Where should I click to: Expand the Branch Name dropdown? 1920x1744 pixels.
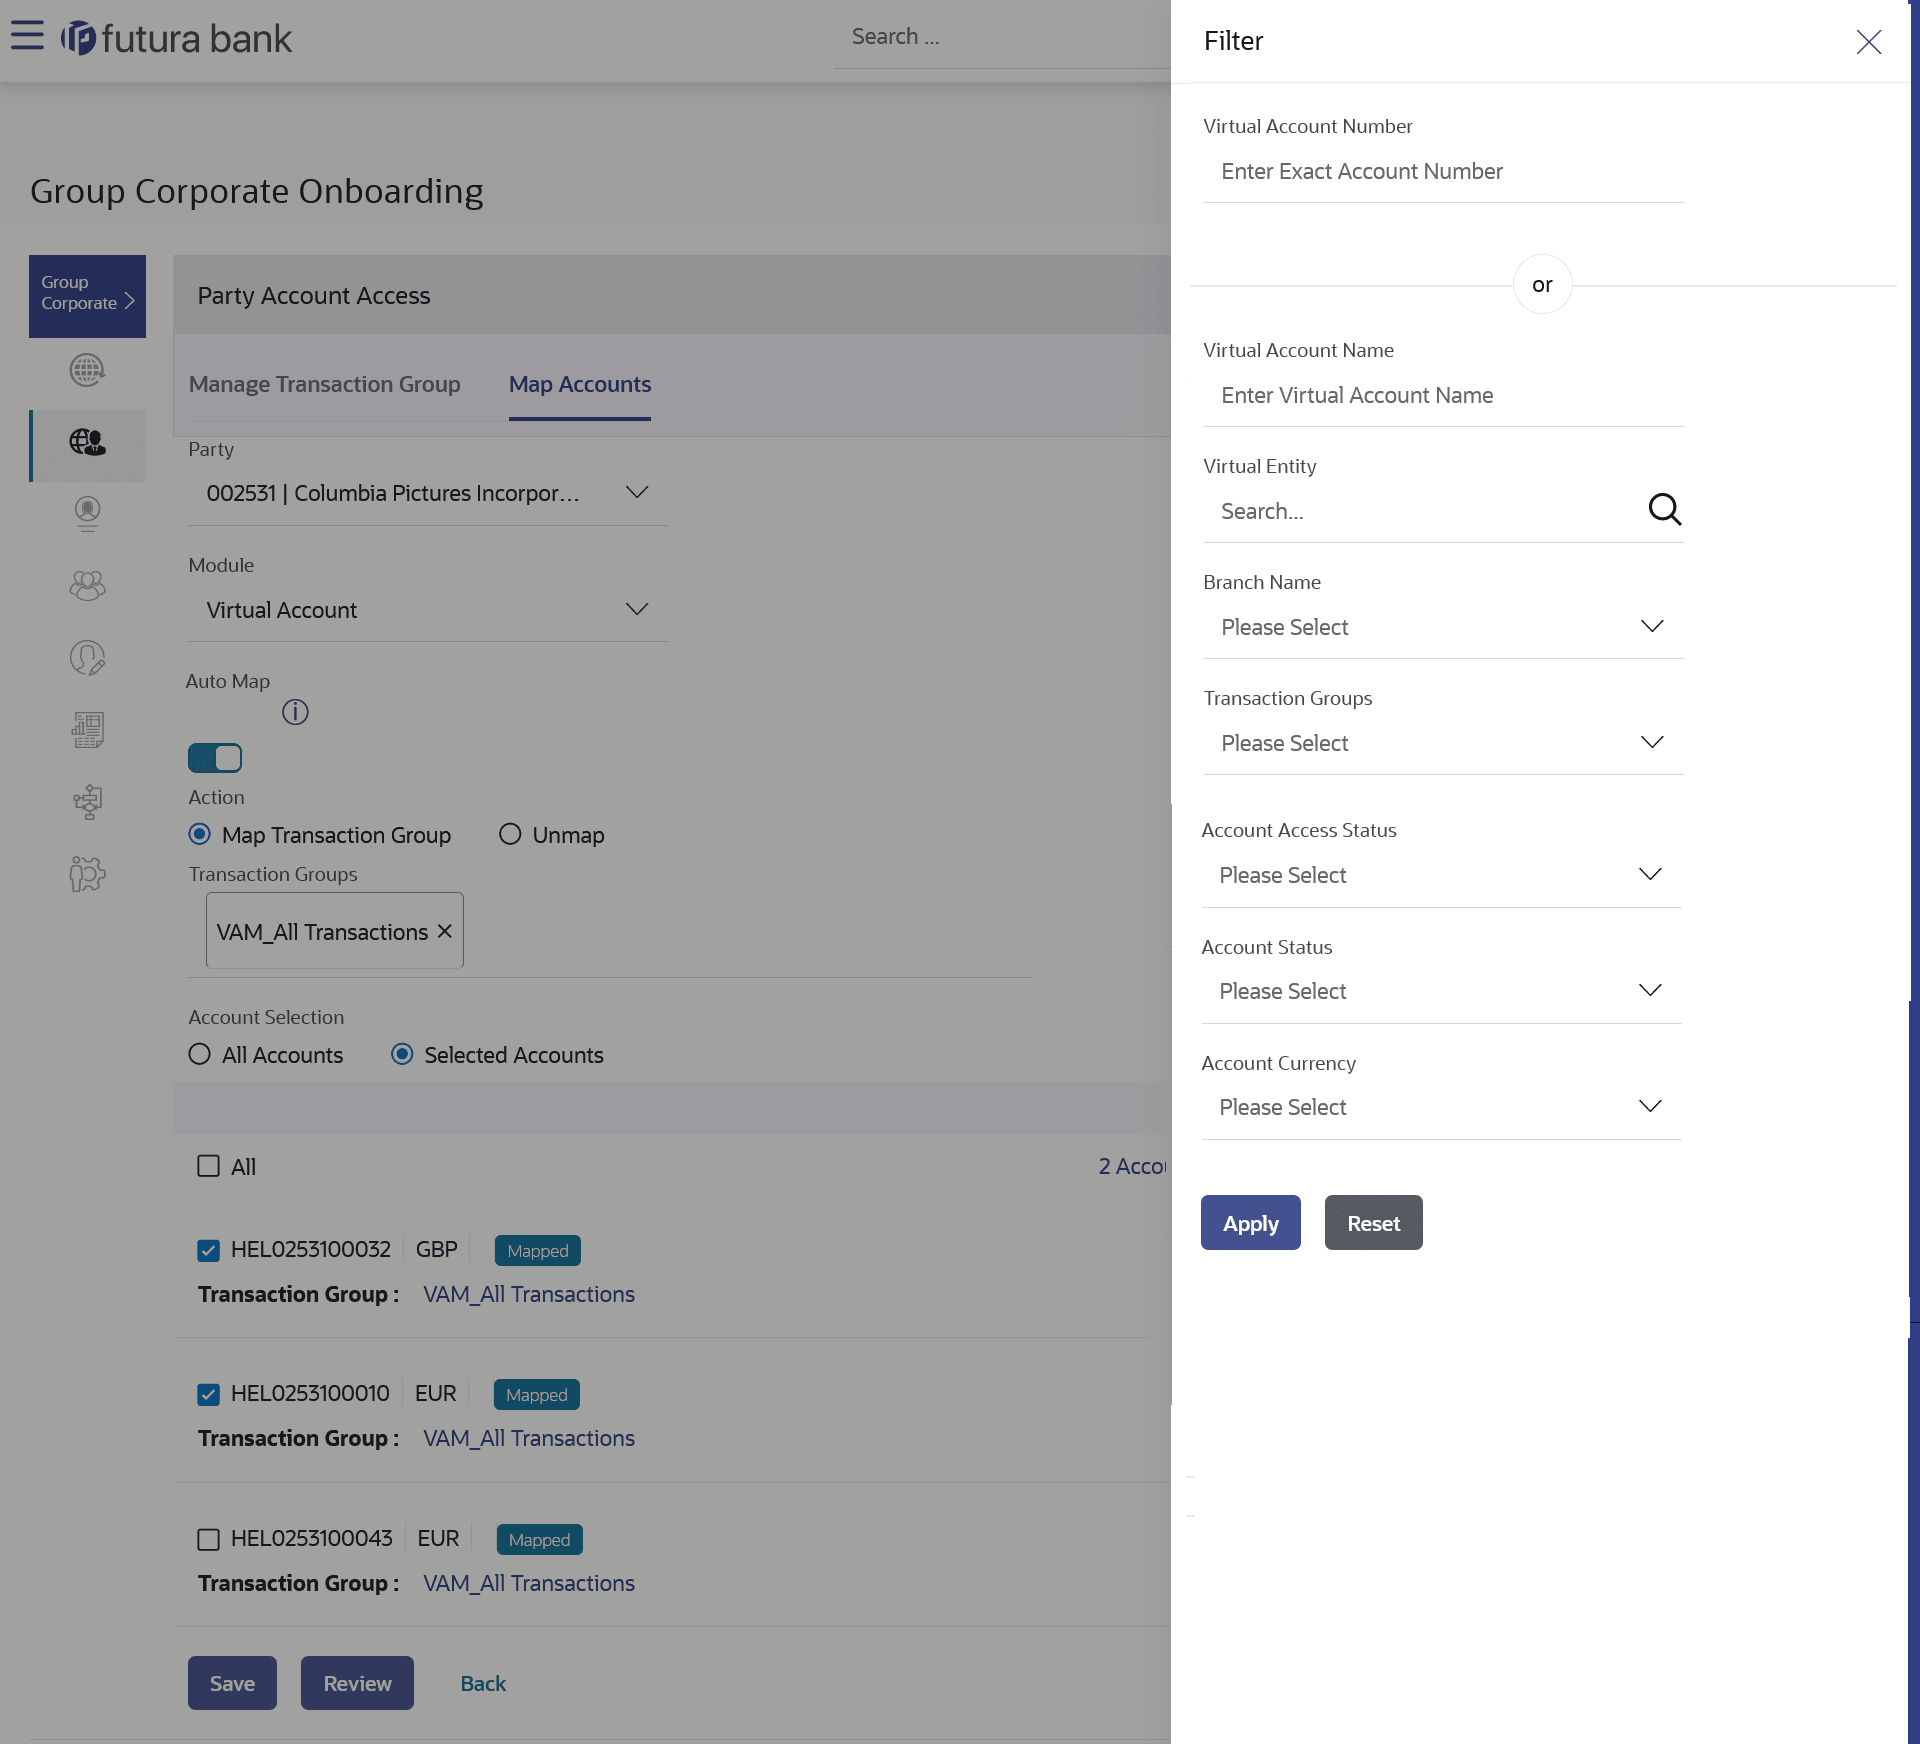point(1442,627)
